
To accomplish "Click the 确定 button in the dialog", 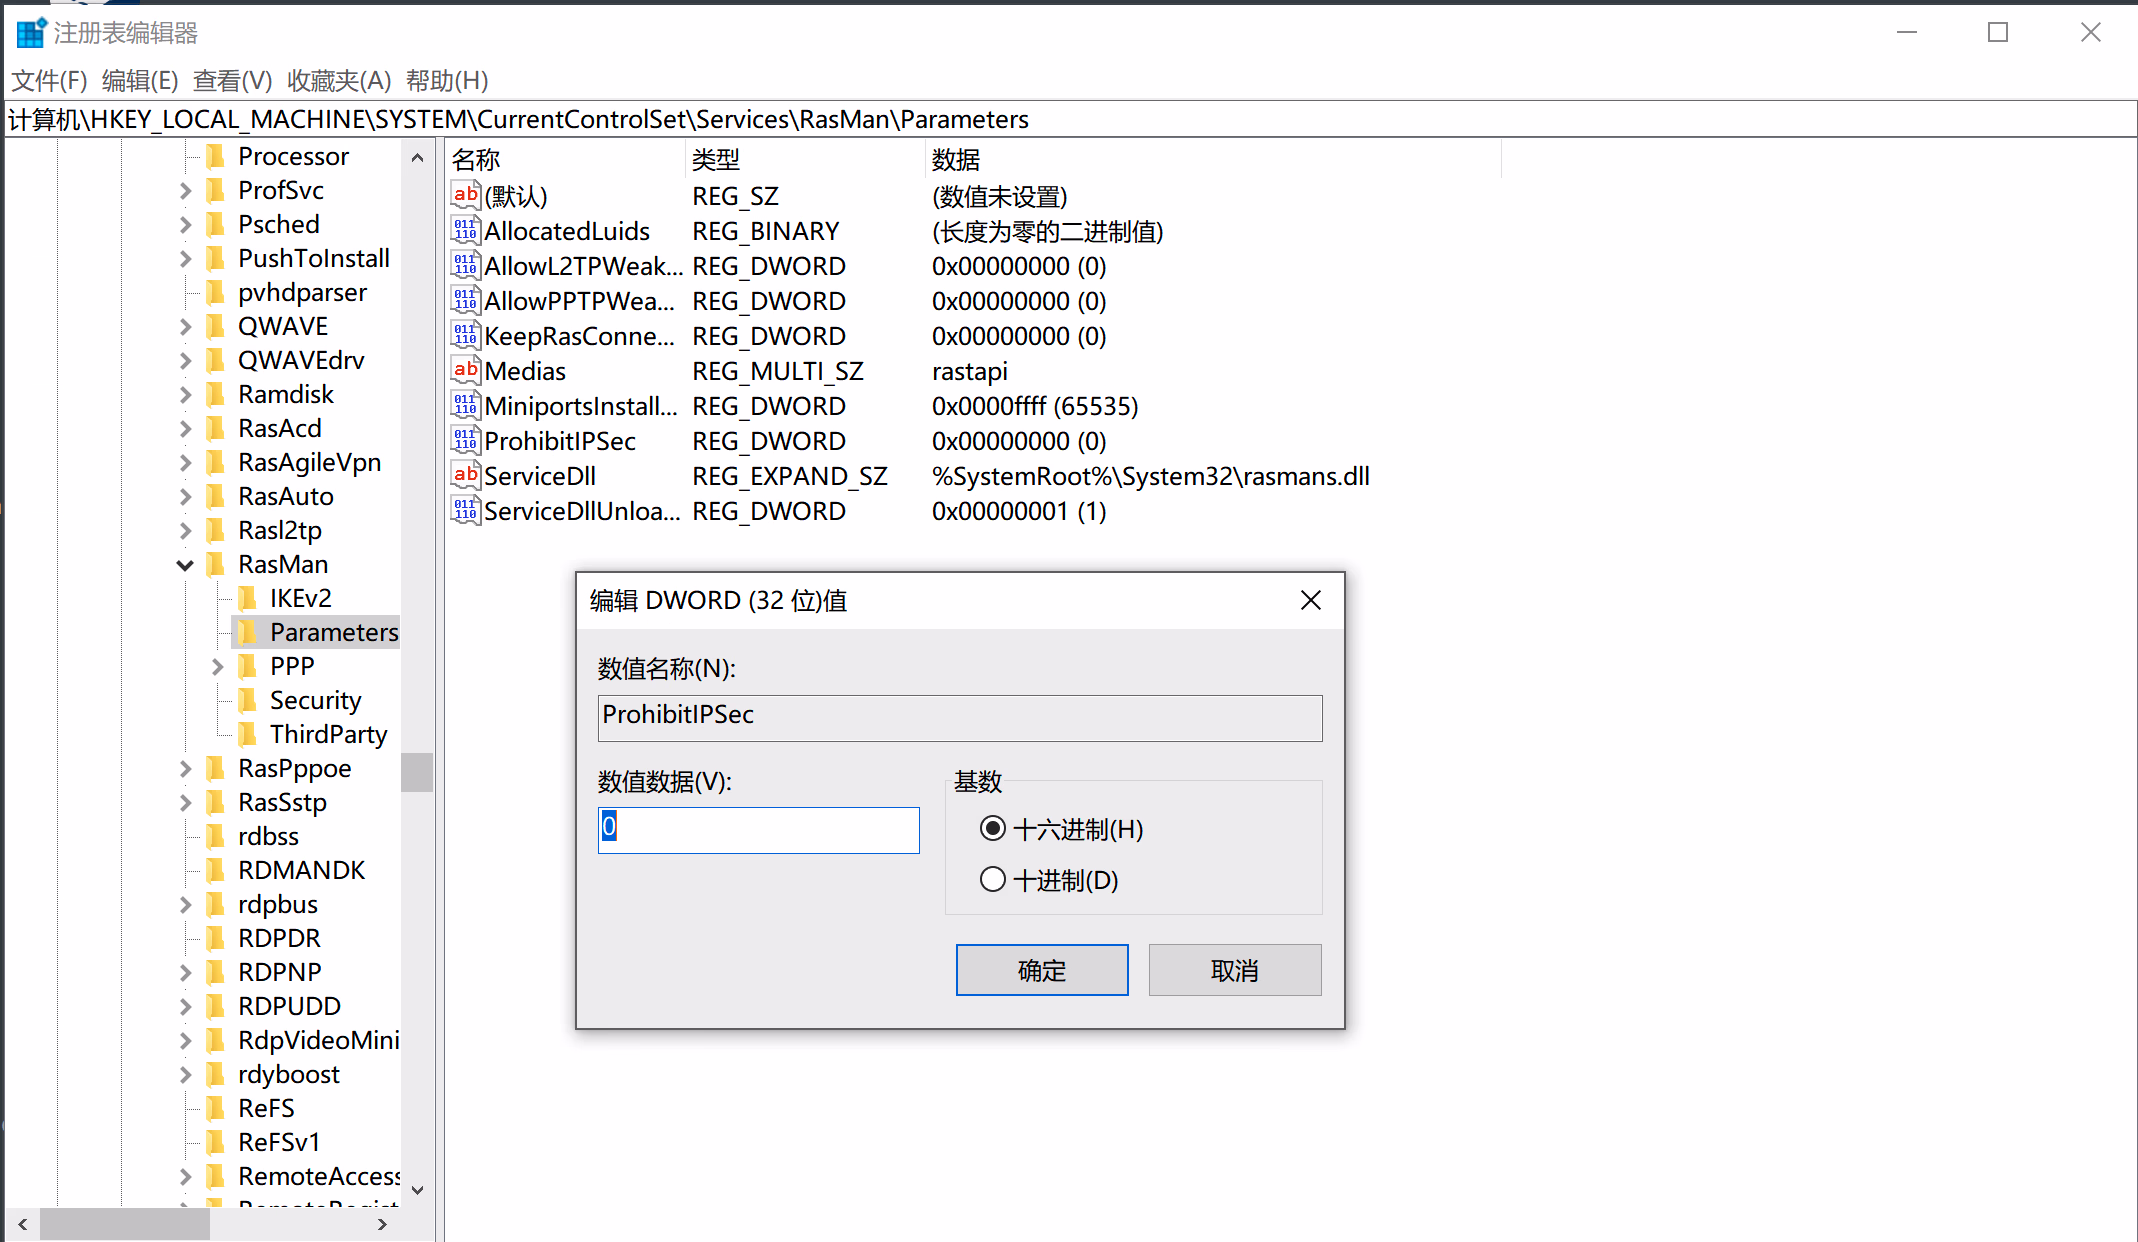I will tap(1041, 970).
